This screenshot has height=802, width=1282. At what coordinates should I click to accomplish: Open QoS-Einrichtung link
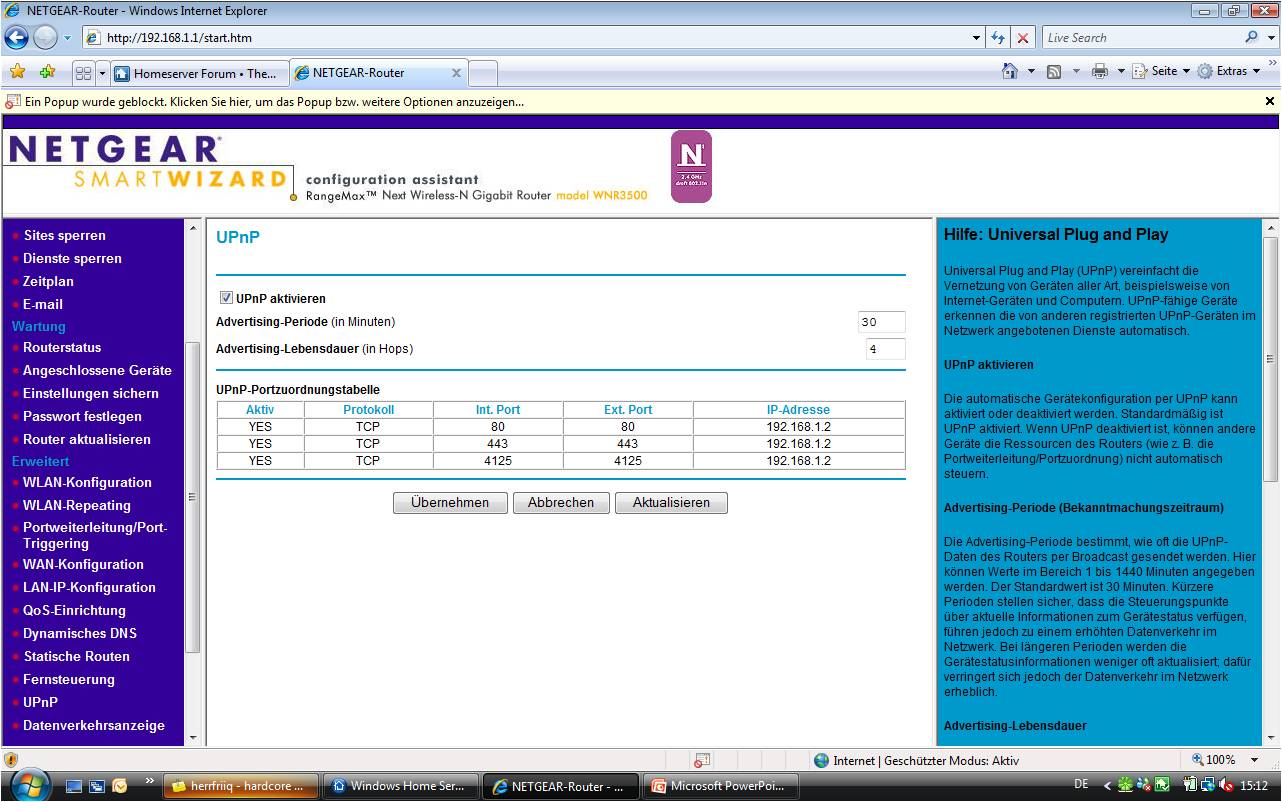[x=74, y=611]
